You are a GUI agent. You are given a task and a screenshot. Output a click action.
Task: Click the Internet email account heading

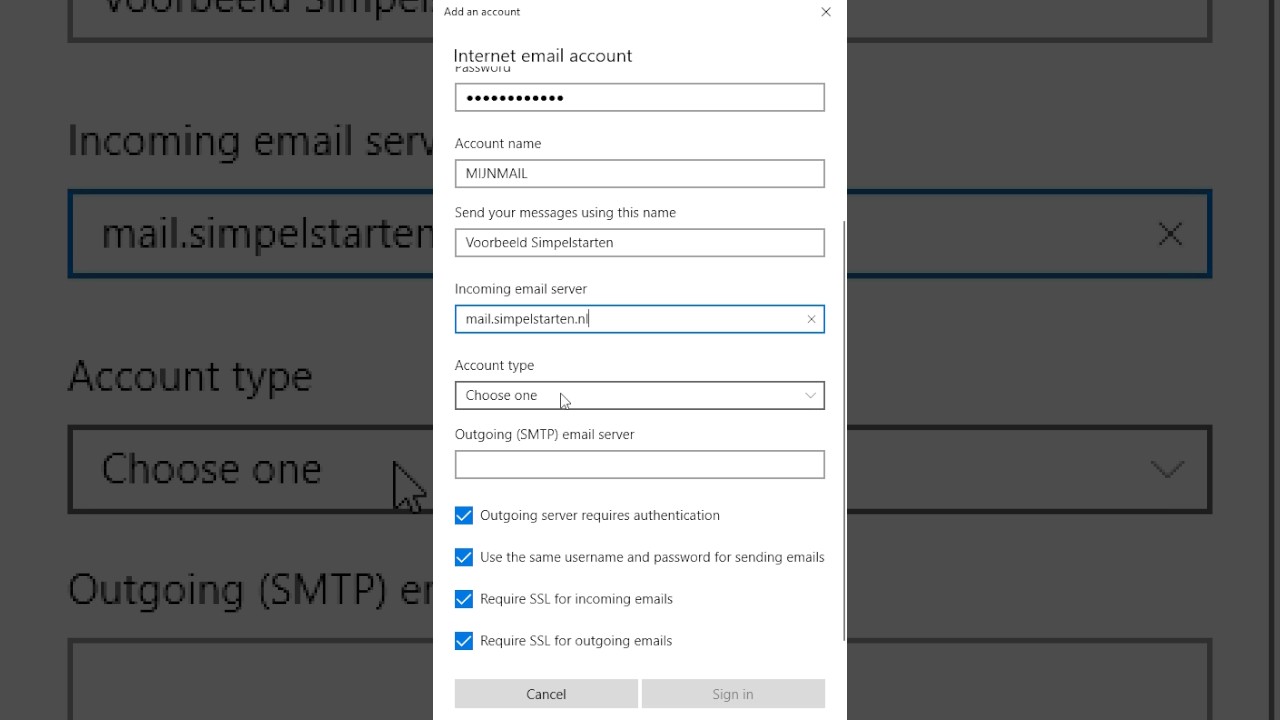(543, 56)
